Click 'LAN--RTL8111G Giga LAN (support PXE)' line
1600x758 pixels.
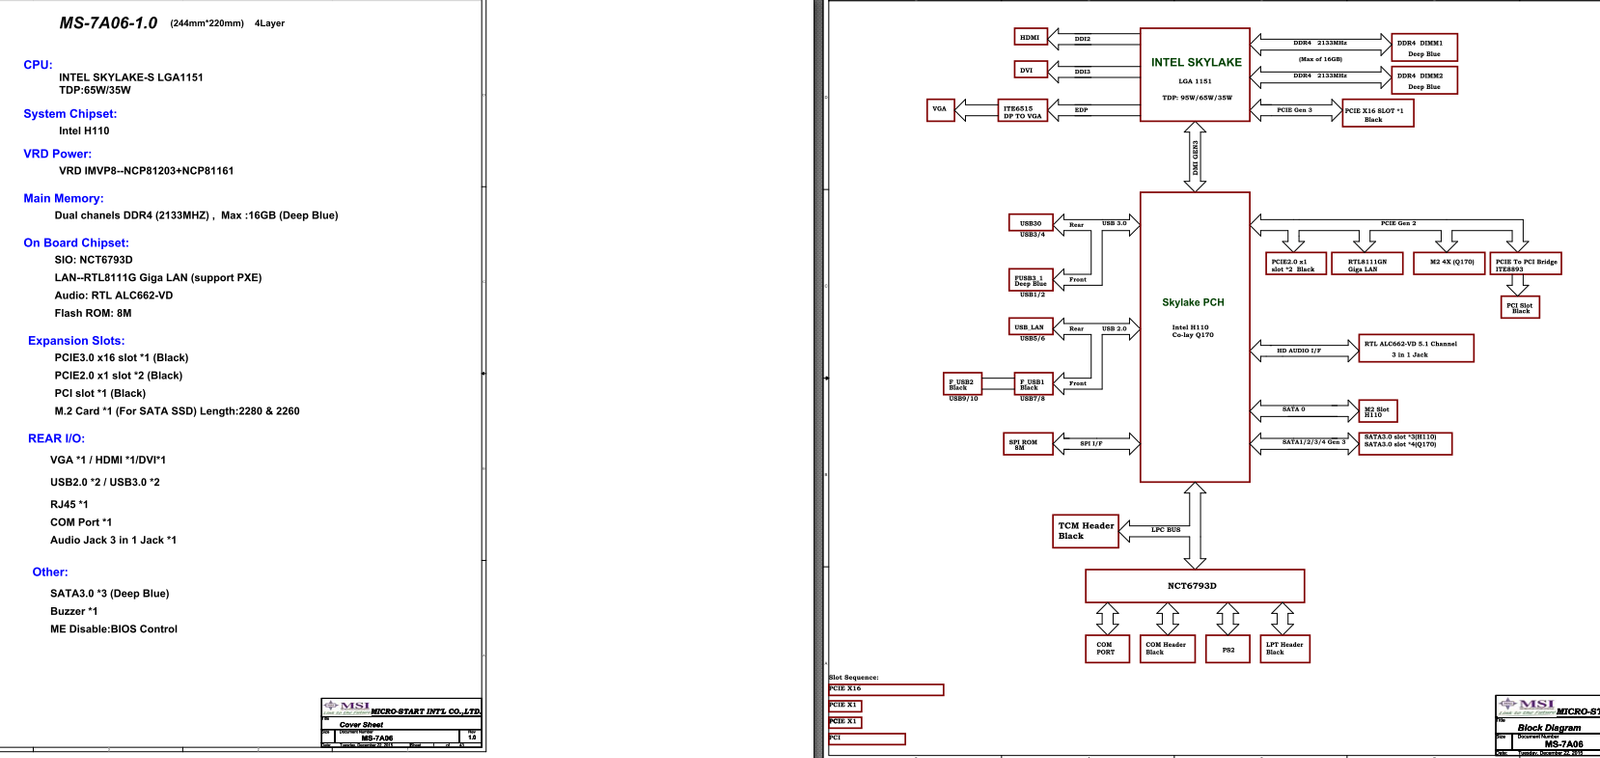[158, 278]
